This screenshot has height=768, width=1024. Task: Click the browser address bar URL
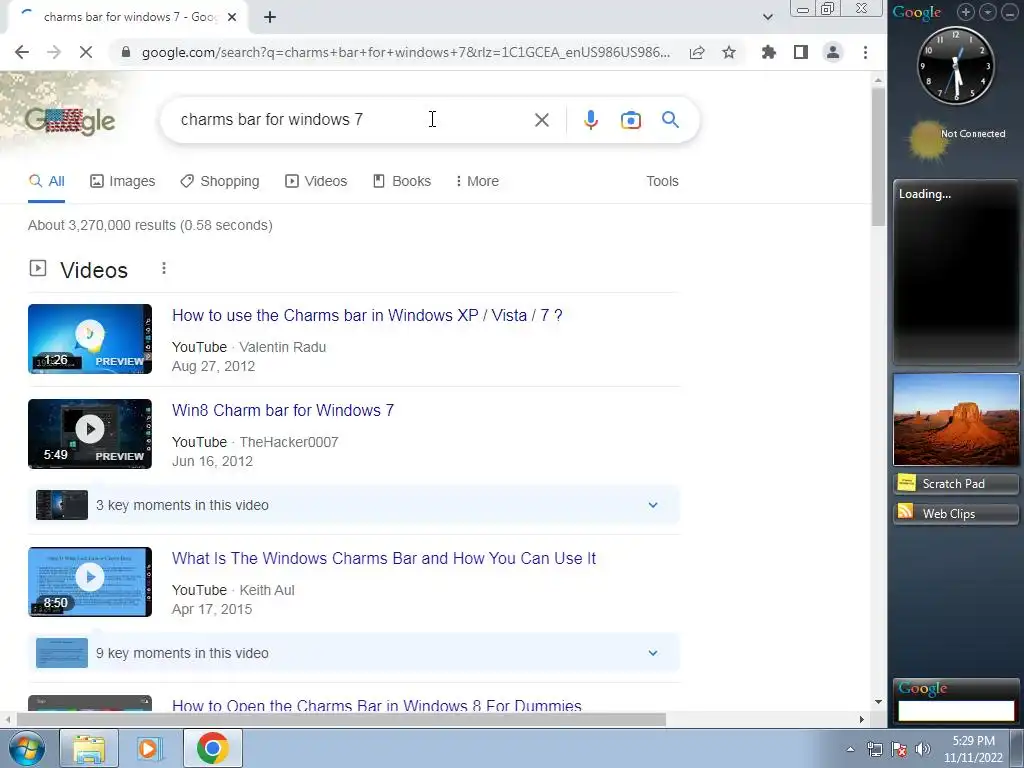pyautogui.click(x=406, y=52)
